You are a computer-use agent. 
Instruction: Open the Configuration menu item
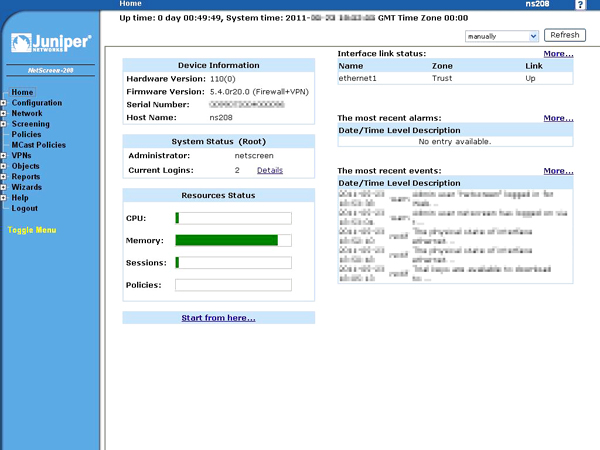coord(37,103)
